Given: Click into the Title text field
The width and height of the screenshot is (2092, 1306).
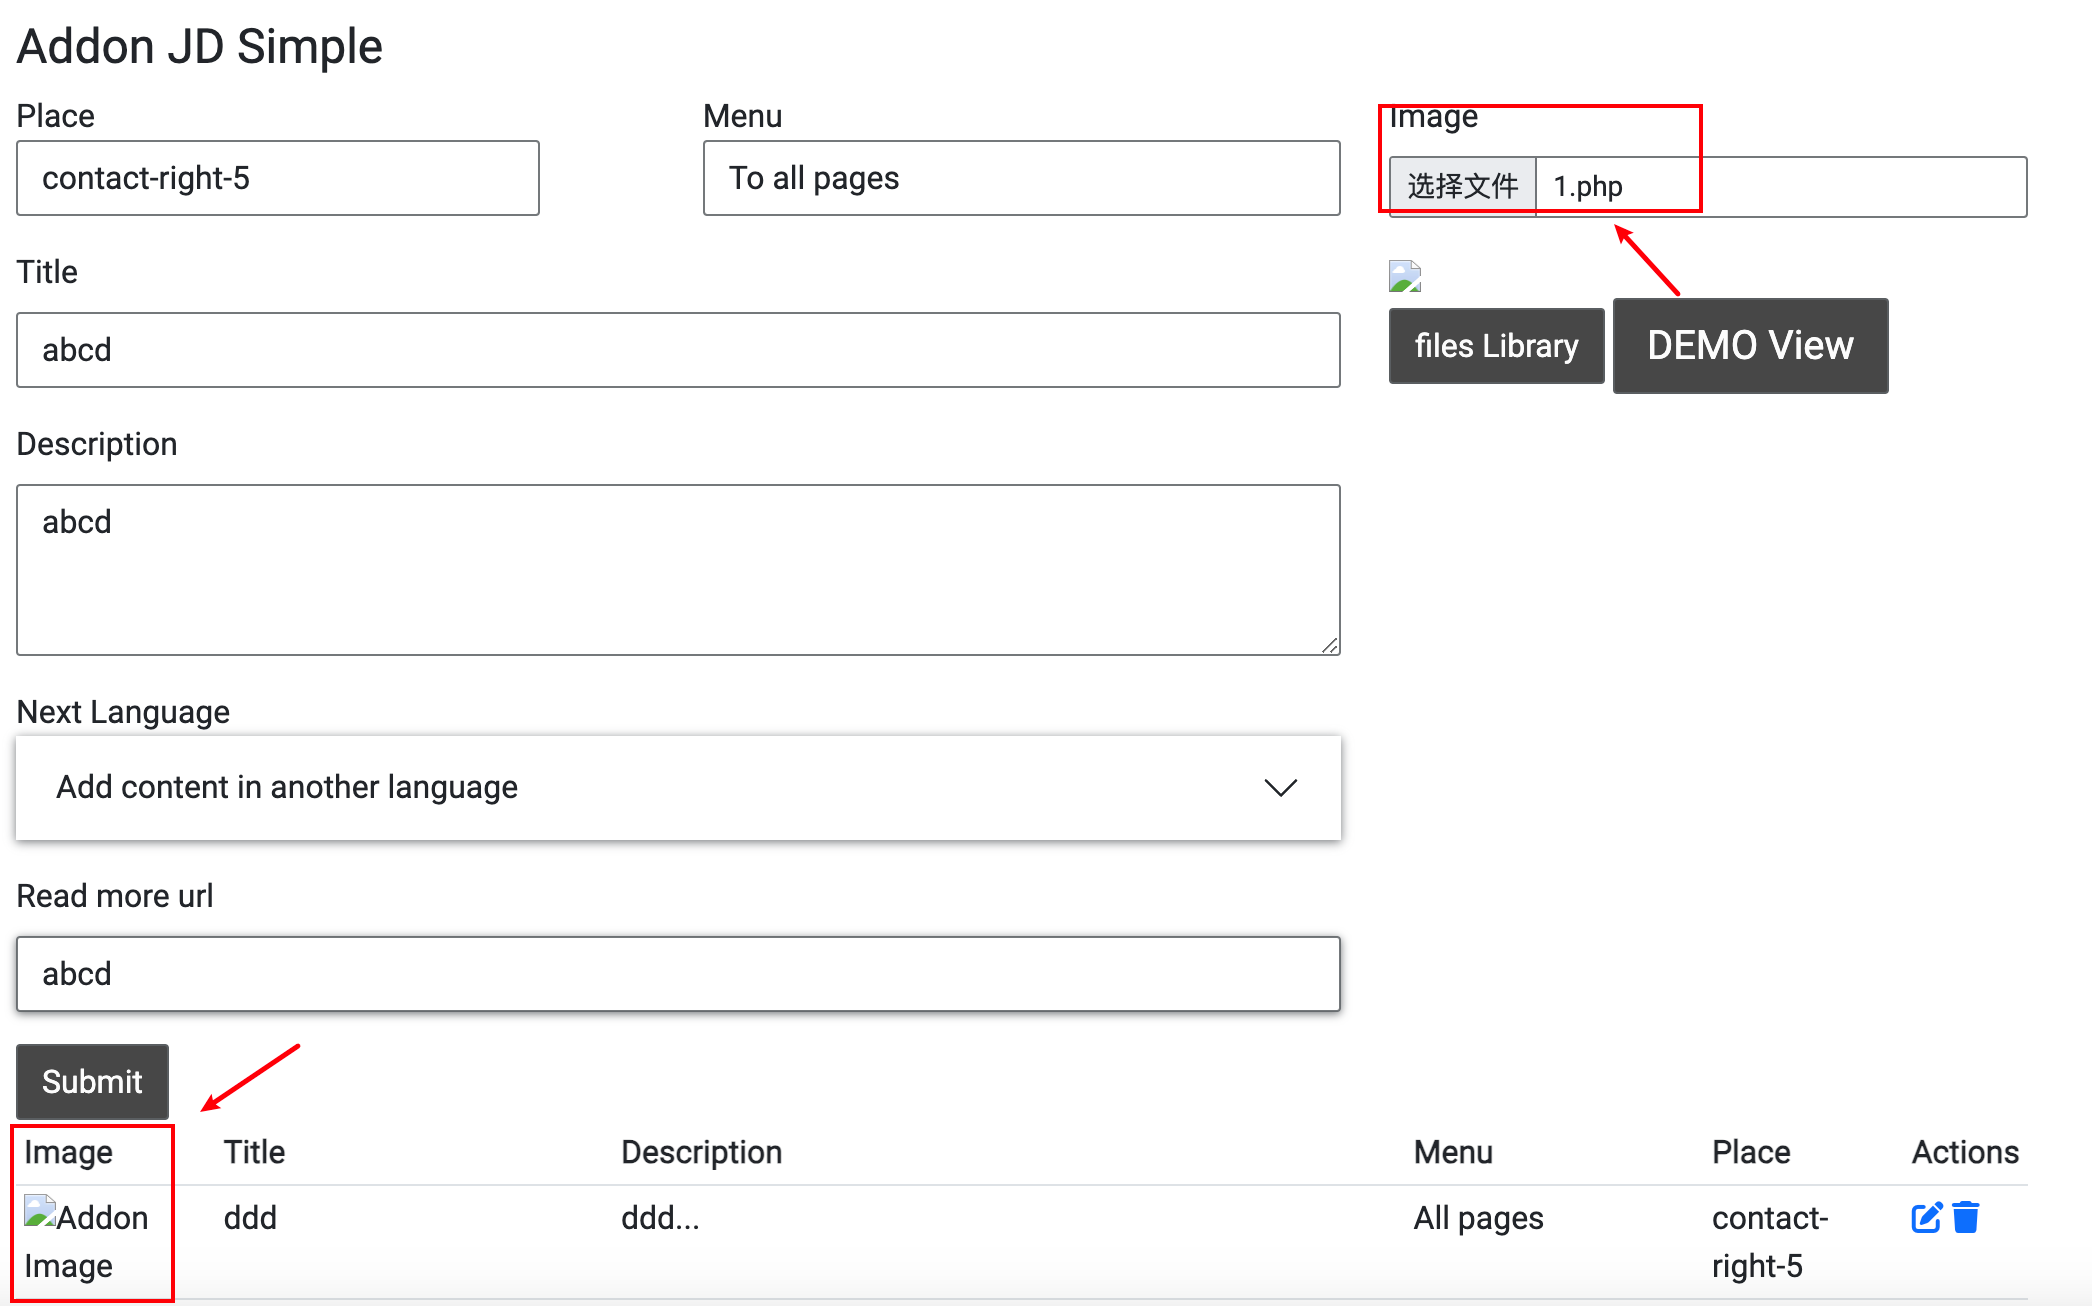Looking at the screenshot, I should click(678, 350).
